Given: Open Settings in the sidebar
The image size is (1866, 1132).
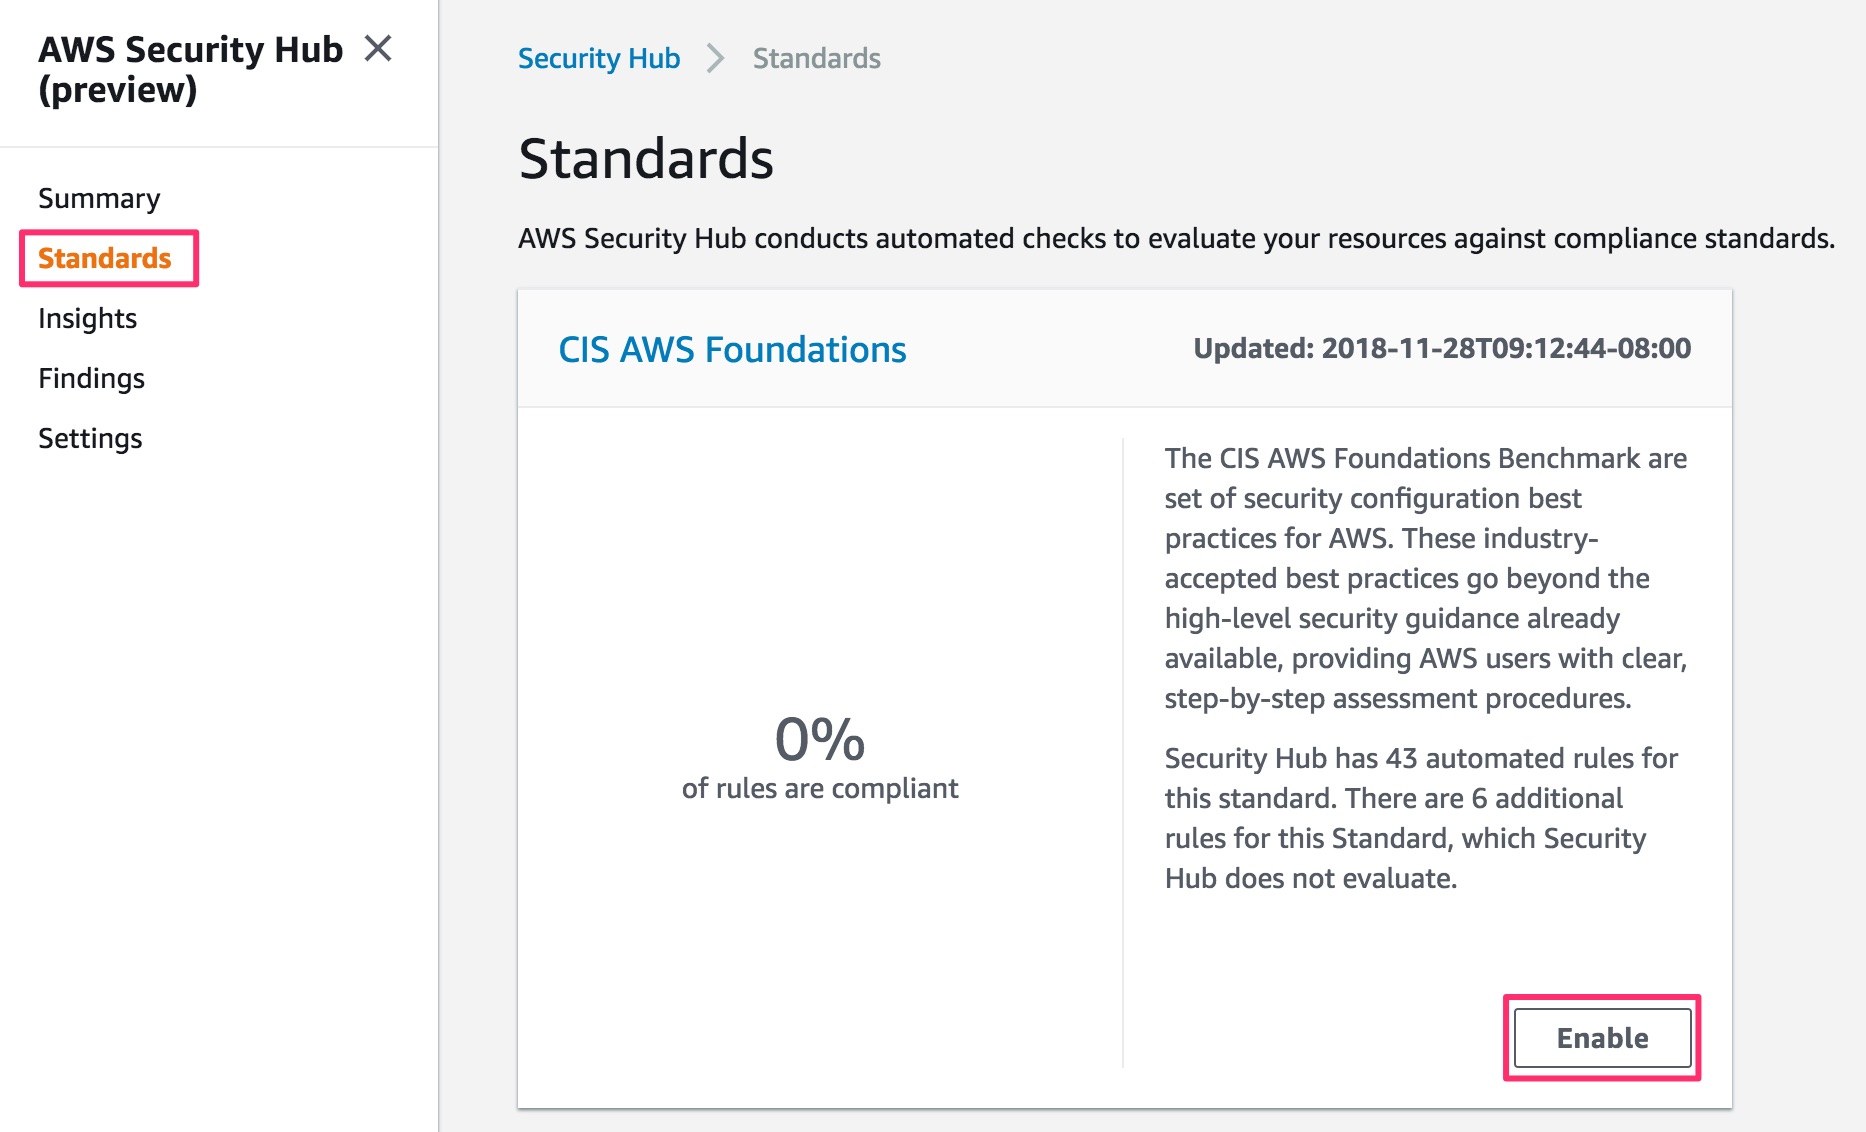Looking at the screenshot, I should (90, 438).
